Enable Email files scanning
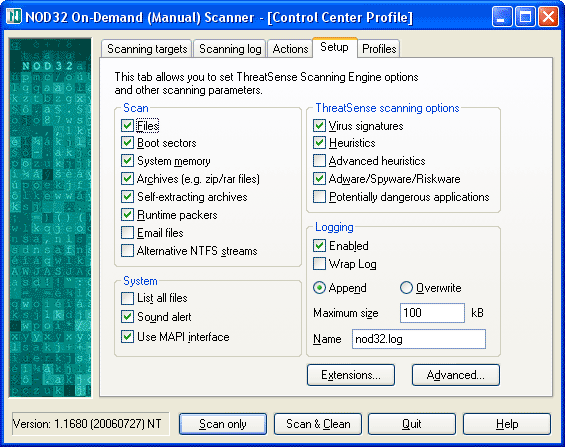Image resolution: width=565 pixels, height=447 pixels. (x=127, y=233)
